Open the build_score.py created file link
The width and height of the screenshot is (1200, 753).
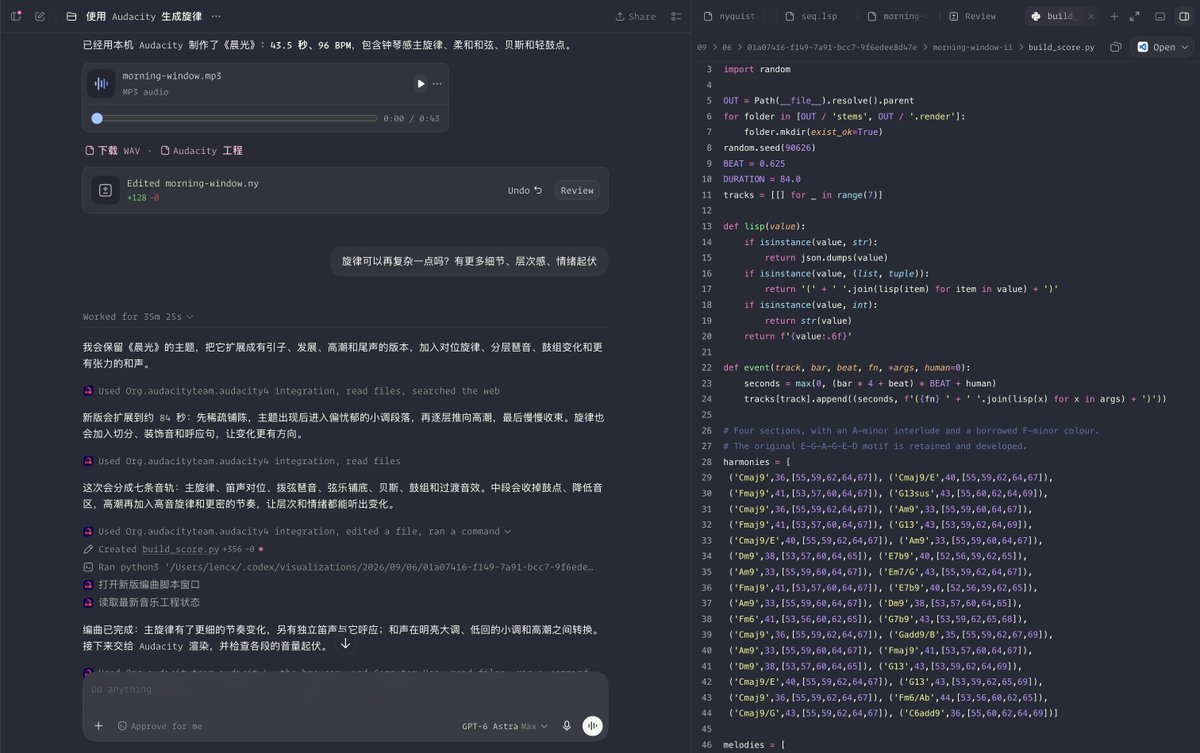point(180,549)
